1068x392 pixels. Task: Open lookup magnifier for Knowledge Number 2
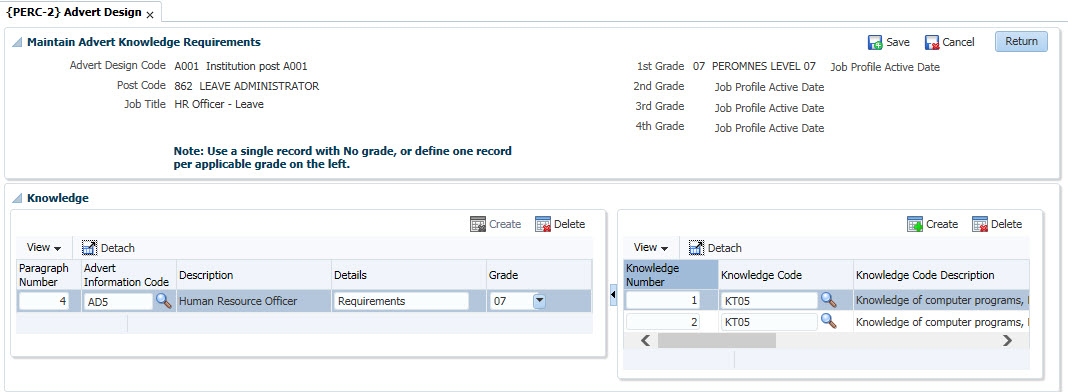point(828,321)
